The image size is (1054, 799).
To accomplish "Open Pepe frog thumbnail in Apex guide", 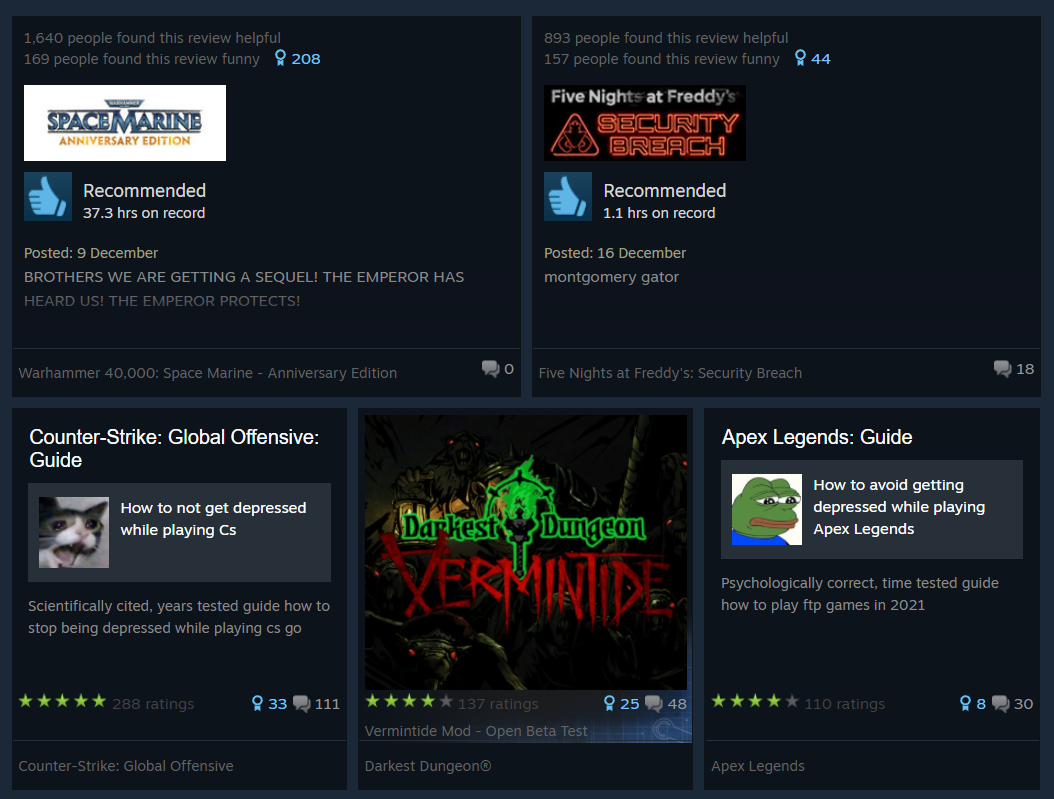I will (767, 509).
